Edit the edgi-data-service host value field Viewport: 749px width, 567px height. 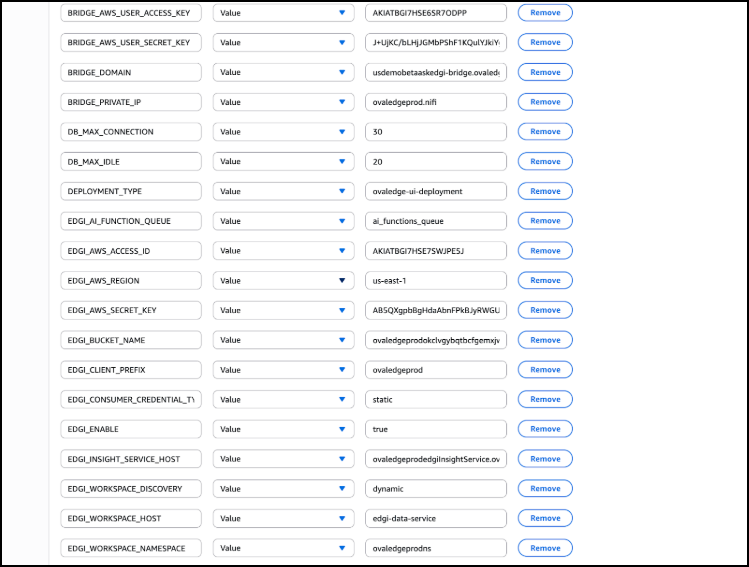pos(436,518)
